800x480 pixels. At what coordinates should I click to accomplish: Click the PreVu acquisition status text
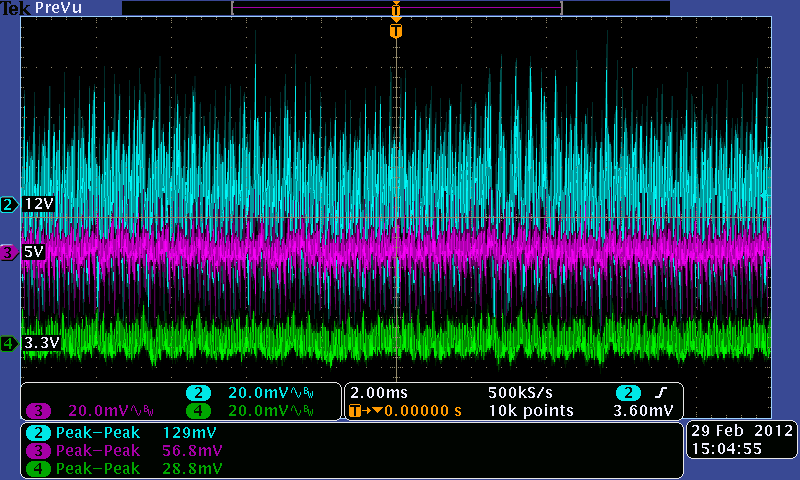58,8
